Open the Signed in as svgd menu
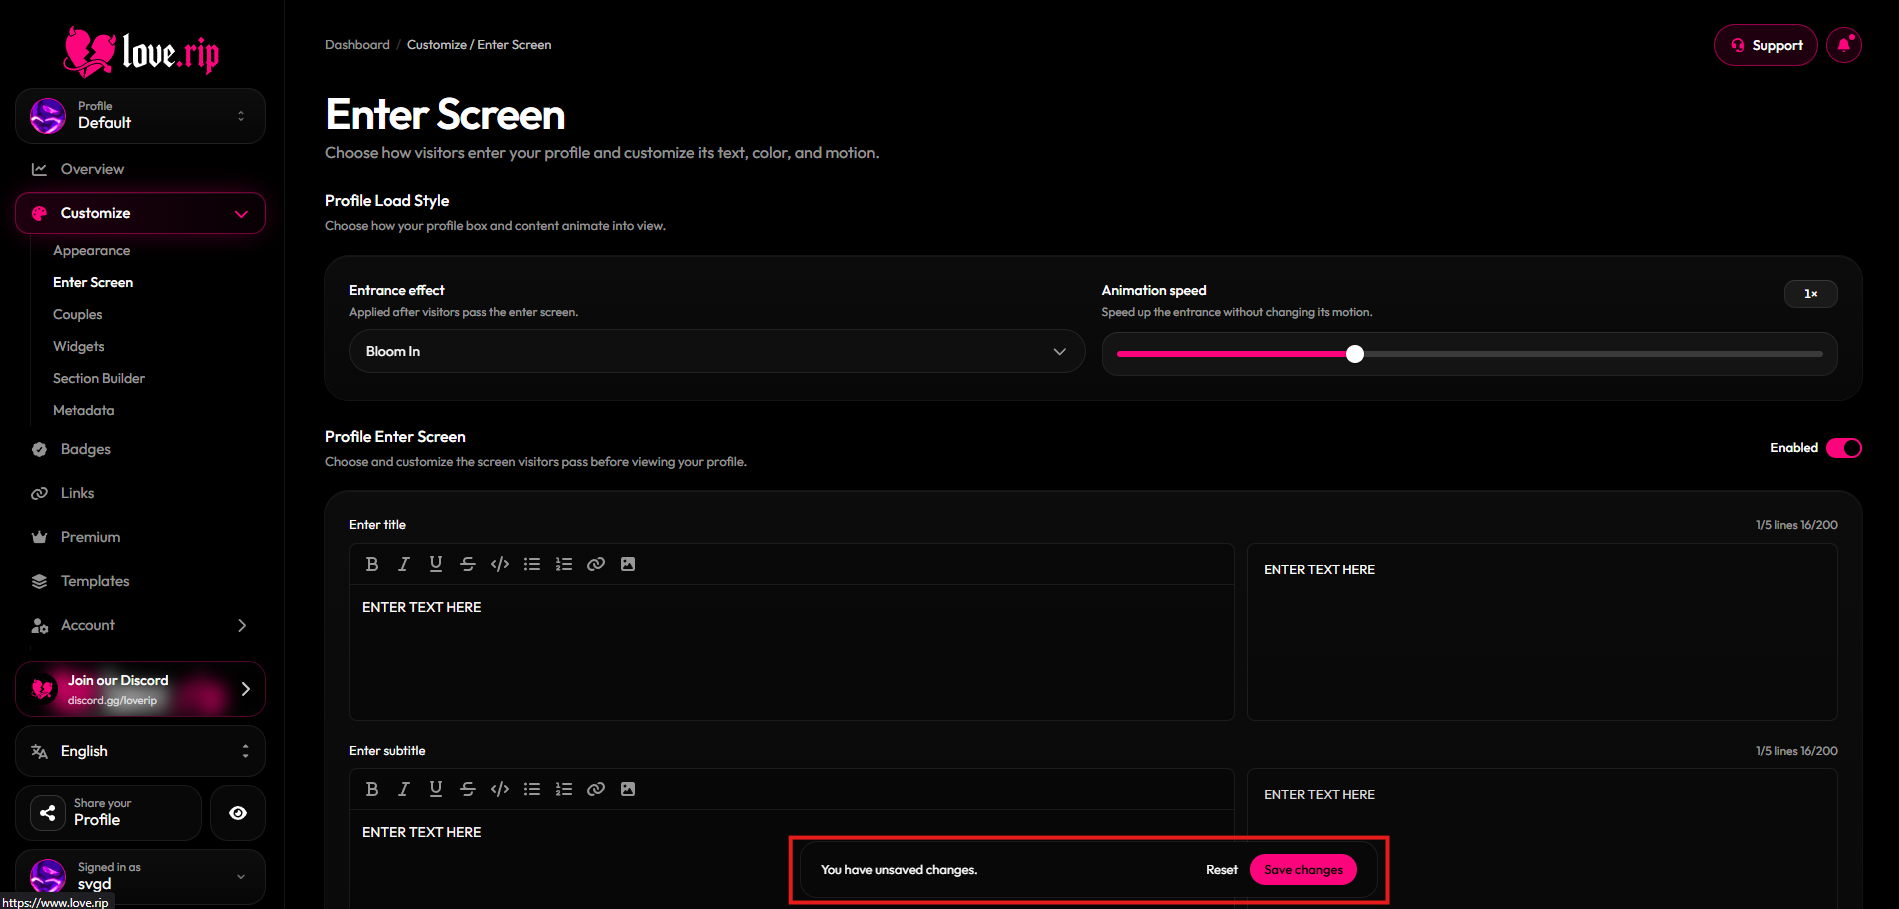Image resolution: width=1899 pixels, height=909 pixels. coord(140,877)
